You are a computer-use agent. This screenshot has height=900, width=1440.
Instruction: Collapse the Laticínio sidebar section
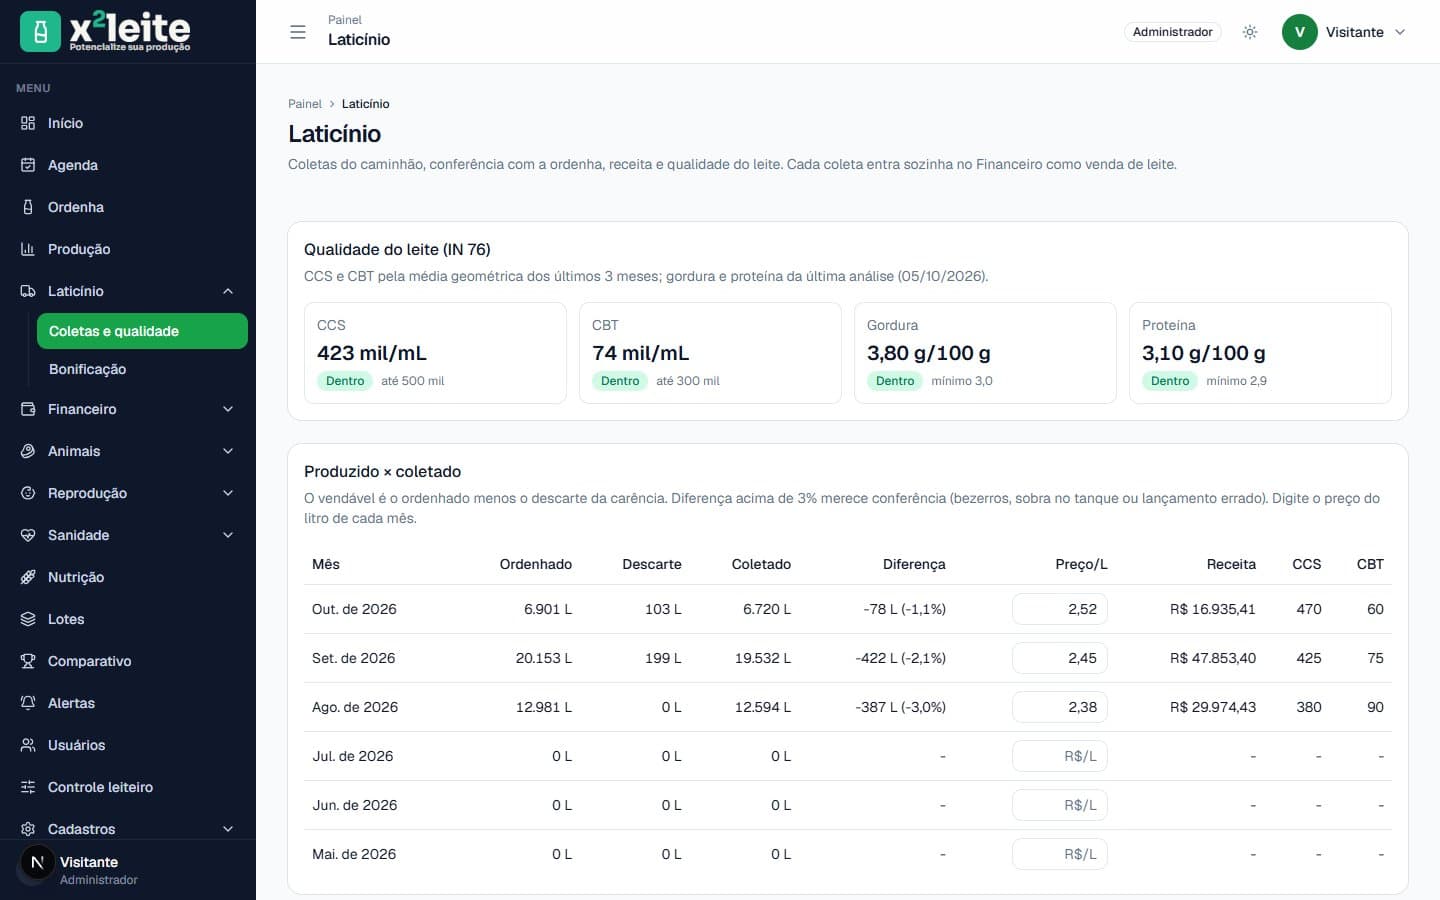click(x=228, y=291)
